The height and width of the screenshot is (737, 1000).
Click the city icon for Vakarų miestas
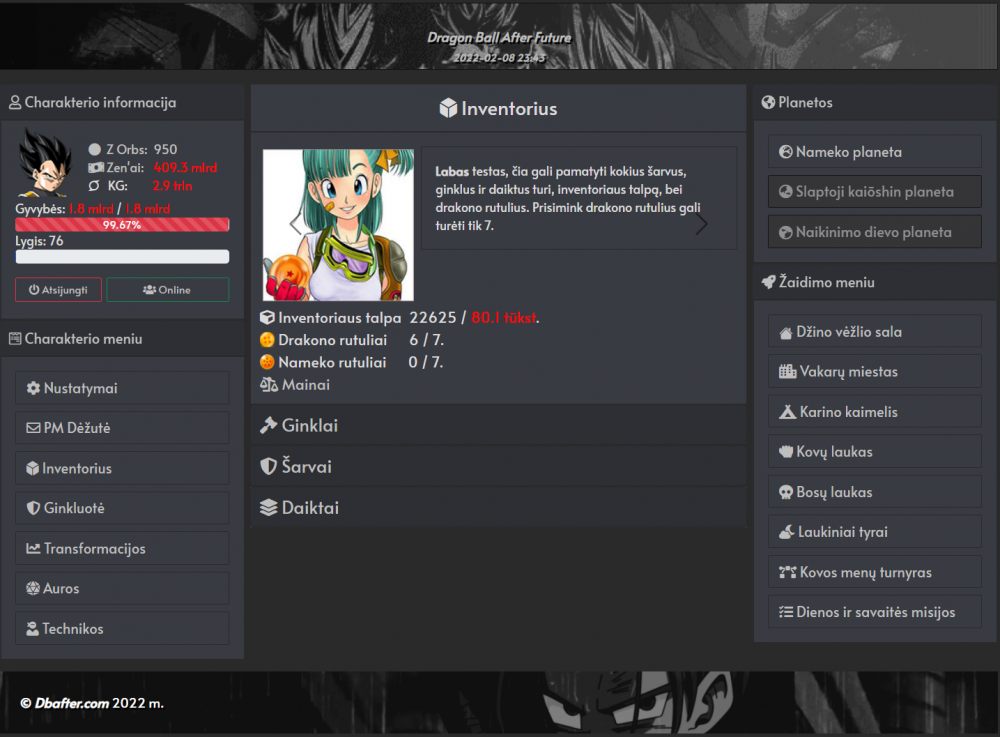tap(787, 372)
